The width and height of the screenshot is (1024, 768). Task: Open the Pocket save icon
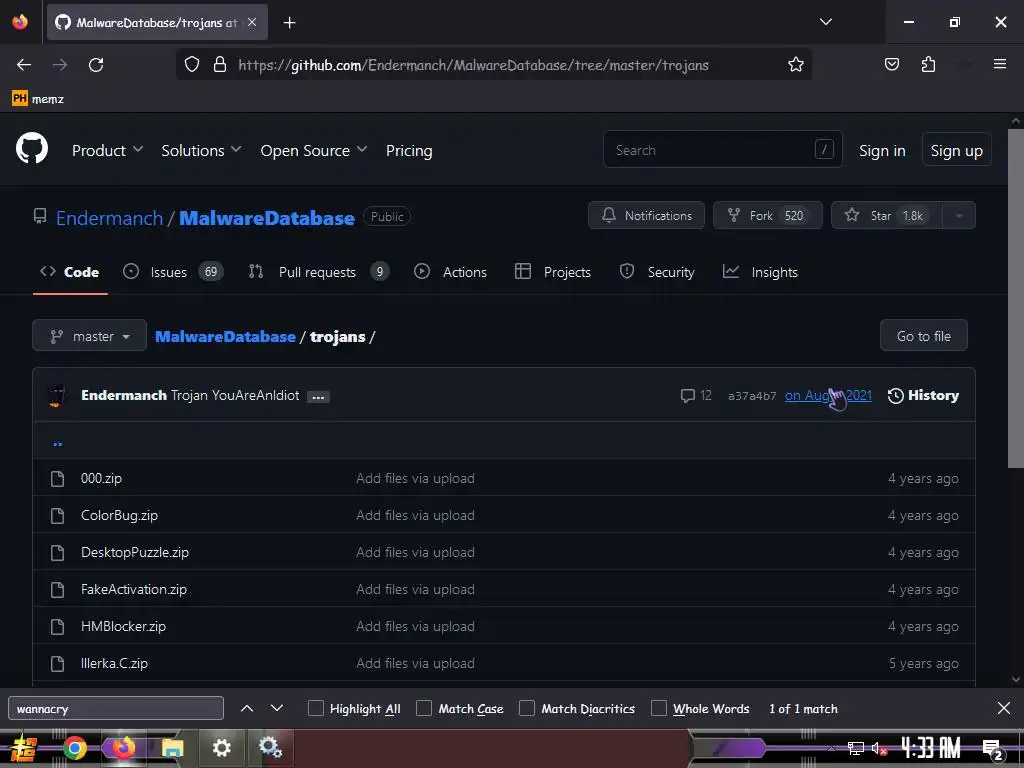point(891,64)
